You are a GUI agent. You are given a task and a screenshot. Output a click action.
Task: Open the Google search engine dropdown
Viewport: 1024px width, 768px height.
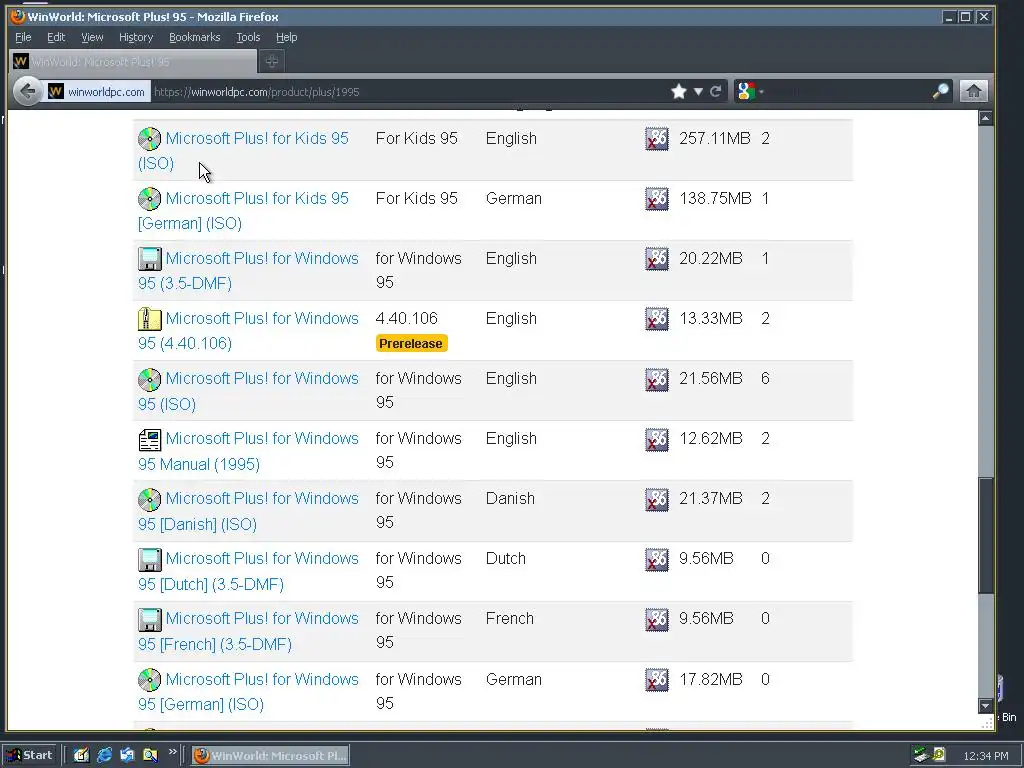click(x=750, y=91)
